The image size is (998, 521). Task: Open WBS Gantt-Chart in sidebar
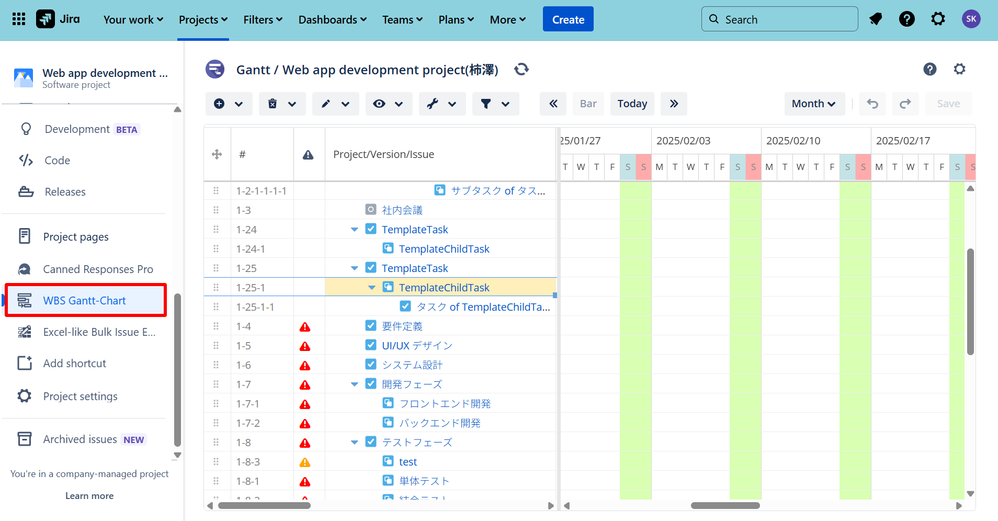click(x=86, y=300)
